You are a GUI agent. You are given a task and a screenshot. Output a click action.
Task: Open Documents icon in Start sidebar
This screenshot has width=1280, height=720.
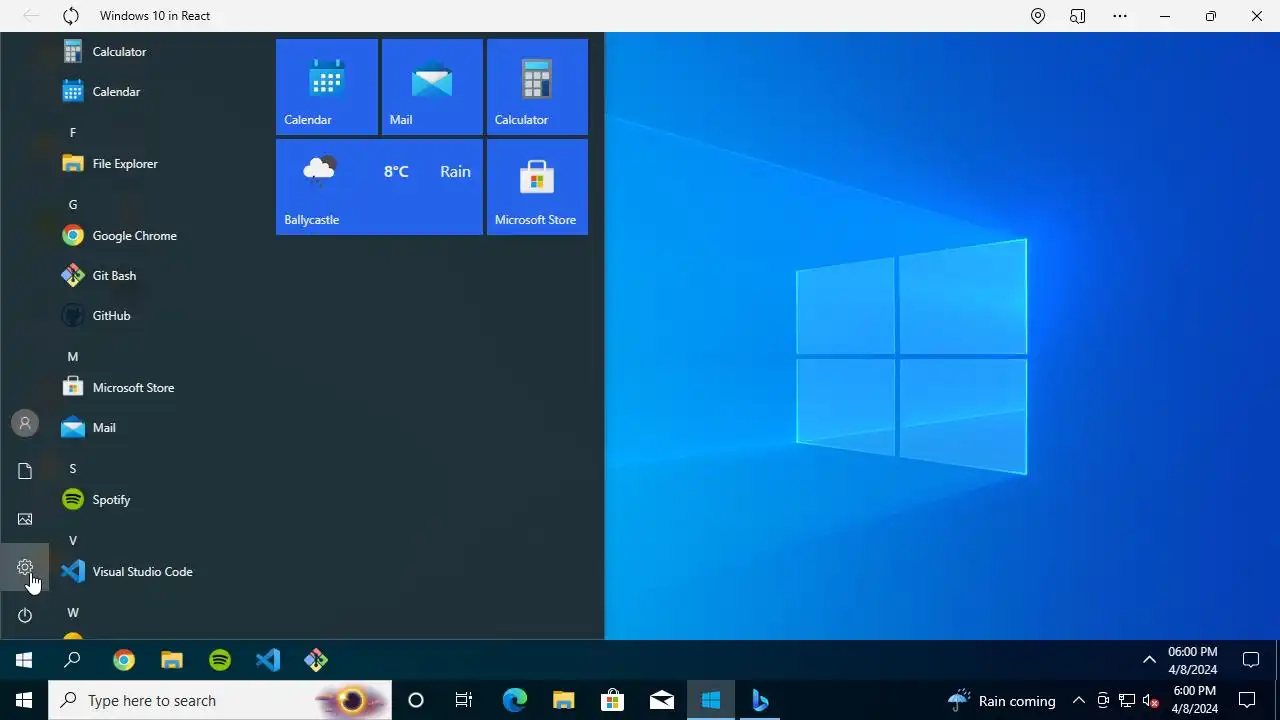click(x=25, y=471)
